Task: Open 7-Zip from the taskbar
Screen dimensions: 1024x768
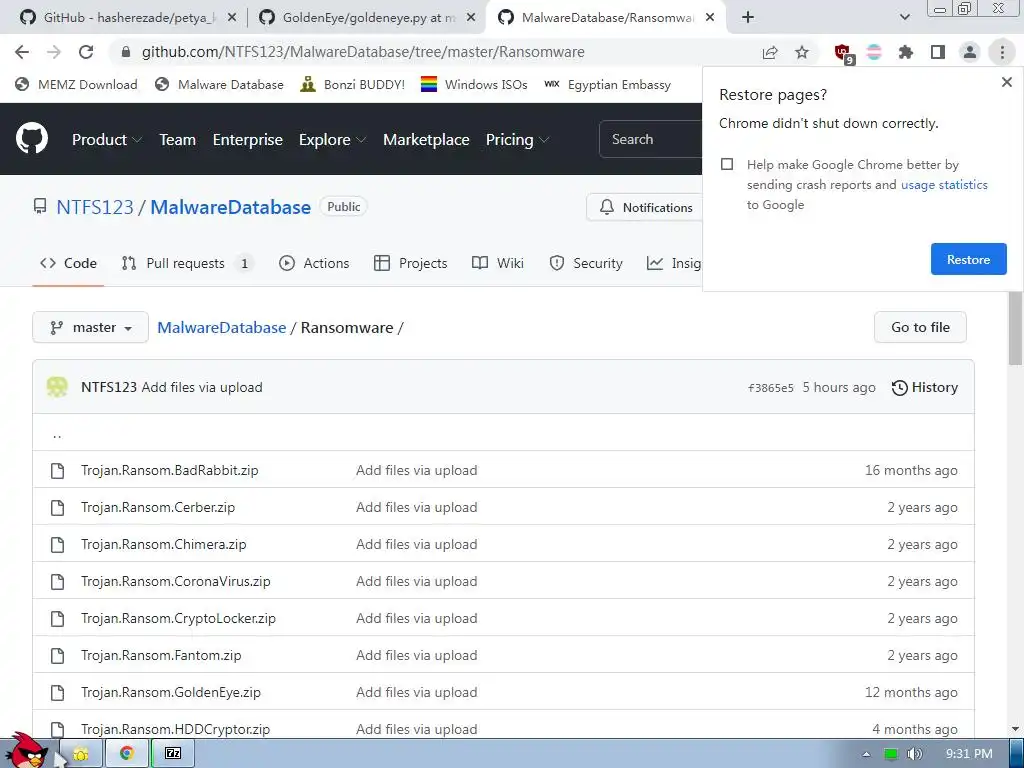Action: click(172, 753)
